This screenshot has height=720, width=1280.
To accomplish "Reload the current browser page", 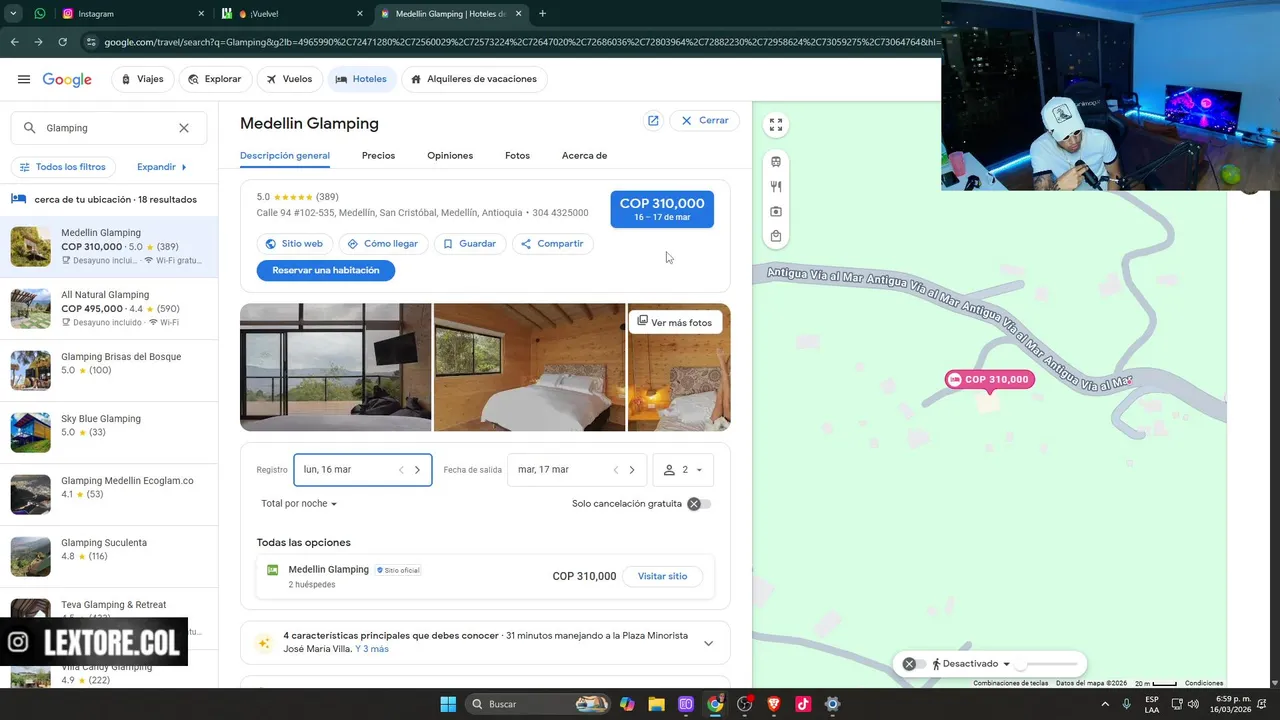I will click(62, 42).
